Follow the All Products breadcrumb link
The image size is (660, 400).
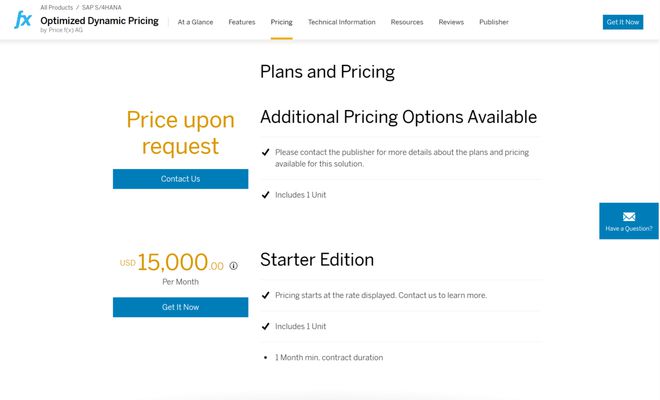click(56, 7)
